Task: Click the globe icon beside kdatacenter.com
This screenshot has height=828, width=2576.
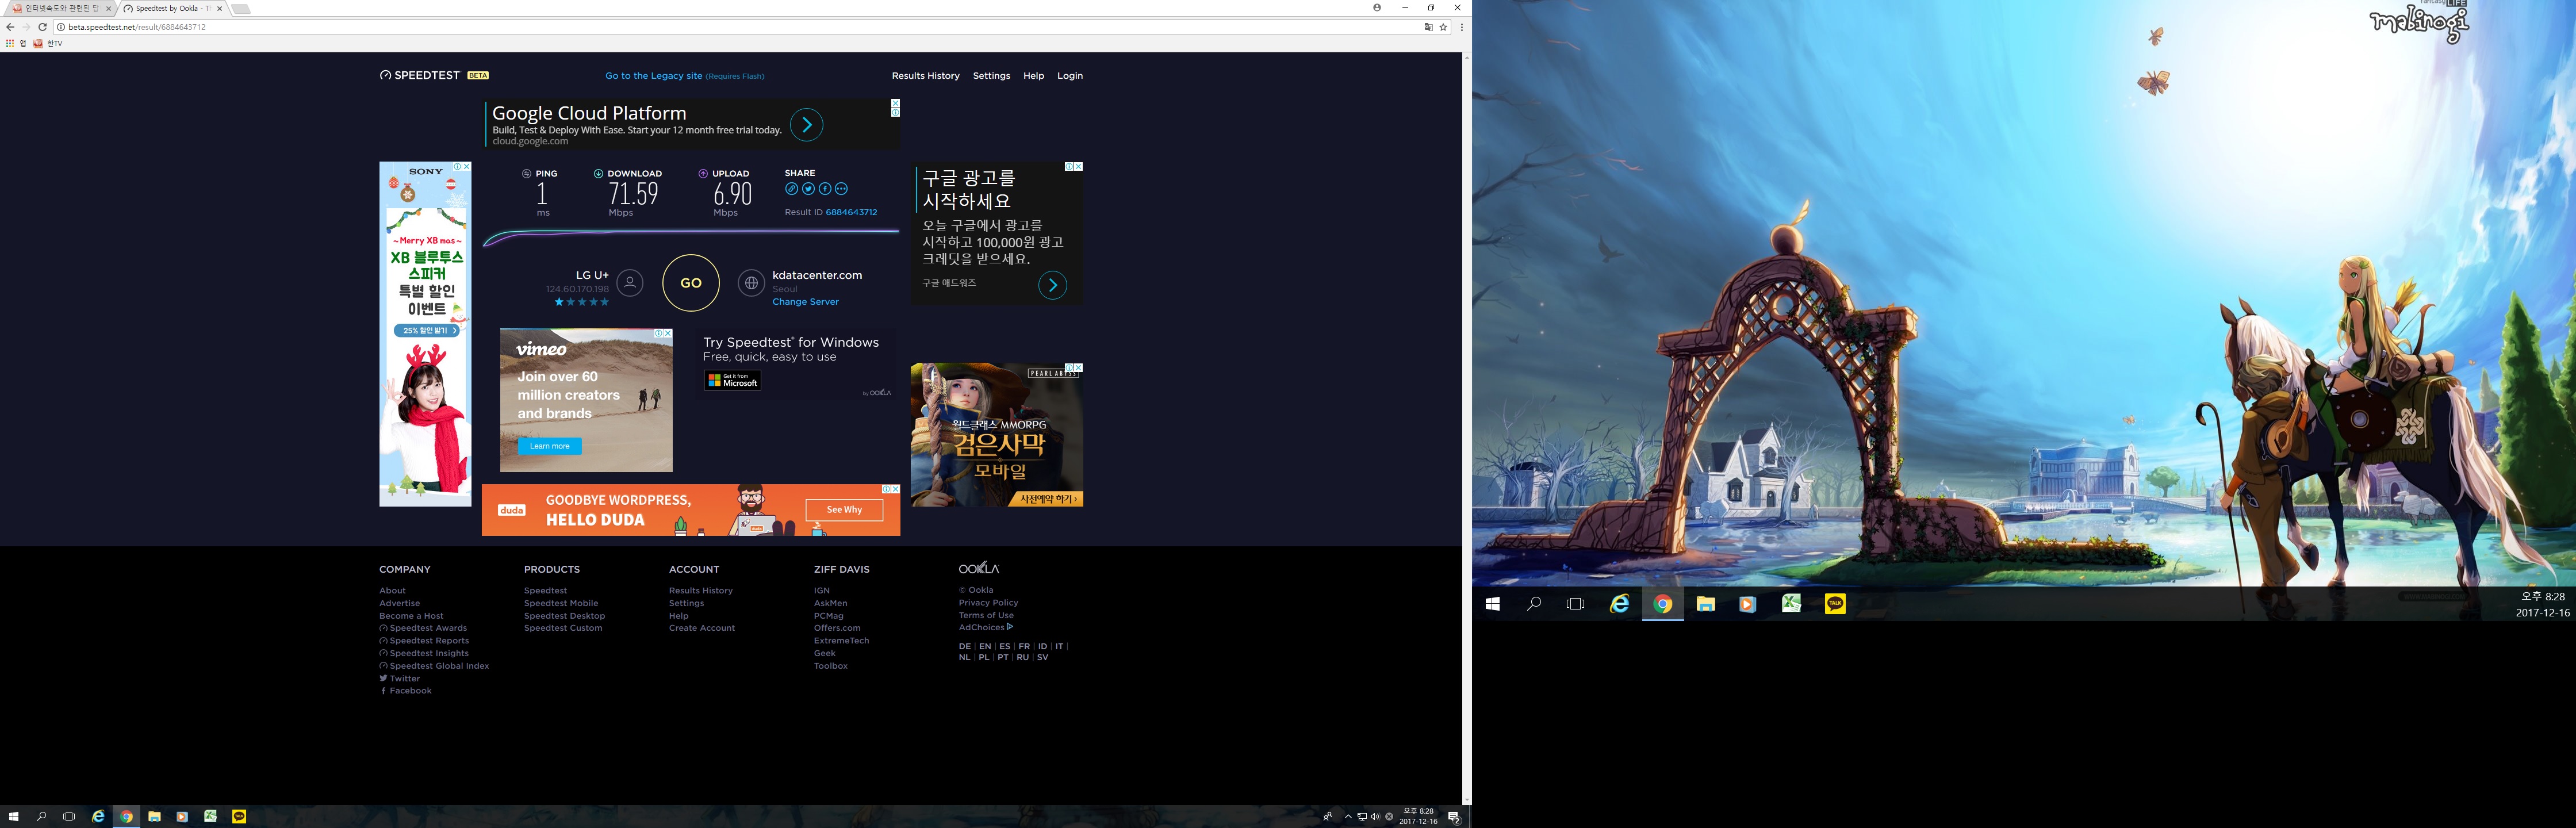Action: click(751, 283)
